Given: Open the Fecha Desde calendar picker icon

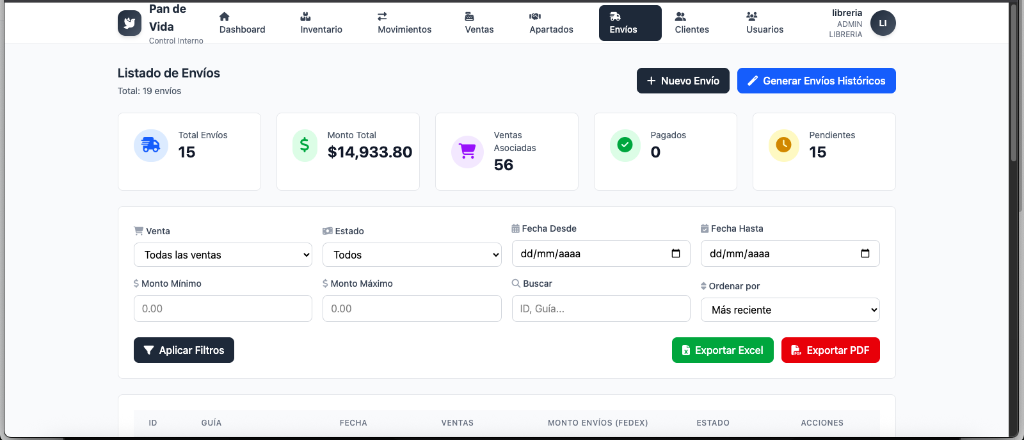Looking at the screenshot, I should 676,254.
